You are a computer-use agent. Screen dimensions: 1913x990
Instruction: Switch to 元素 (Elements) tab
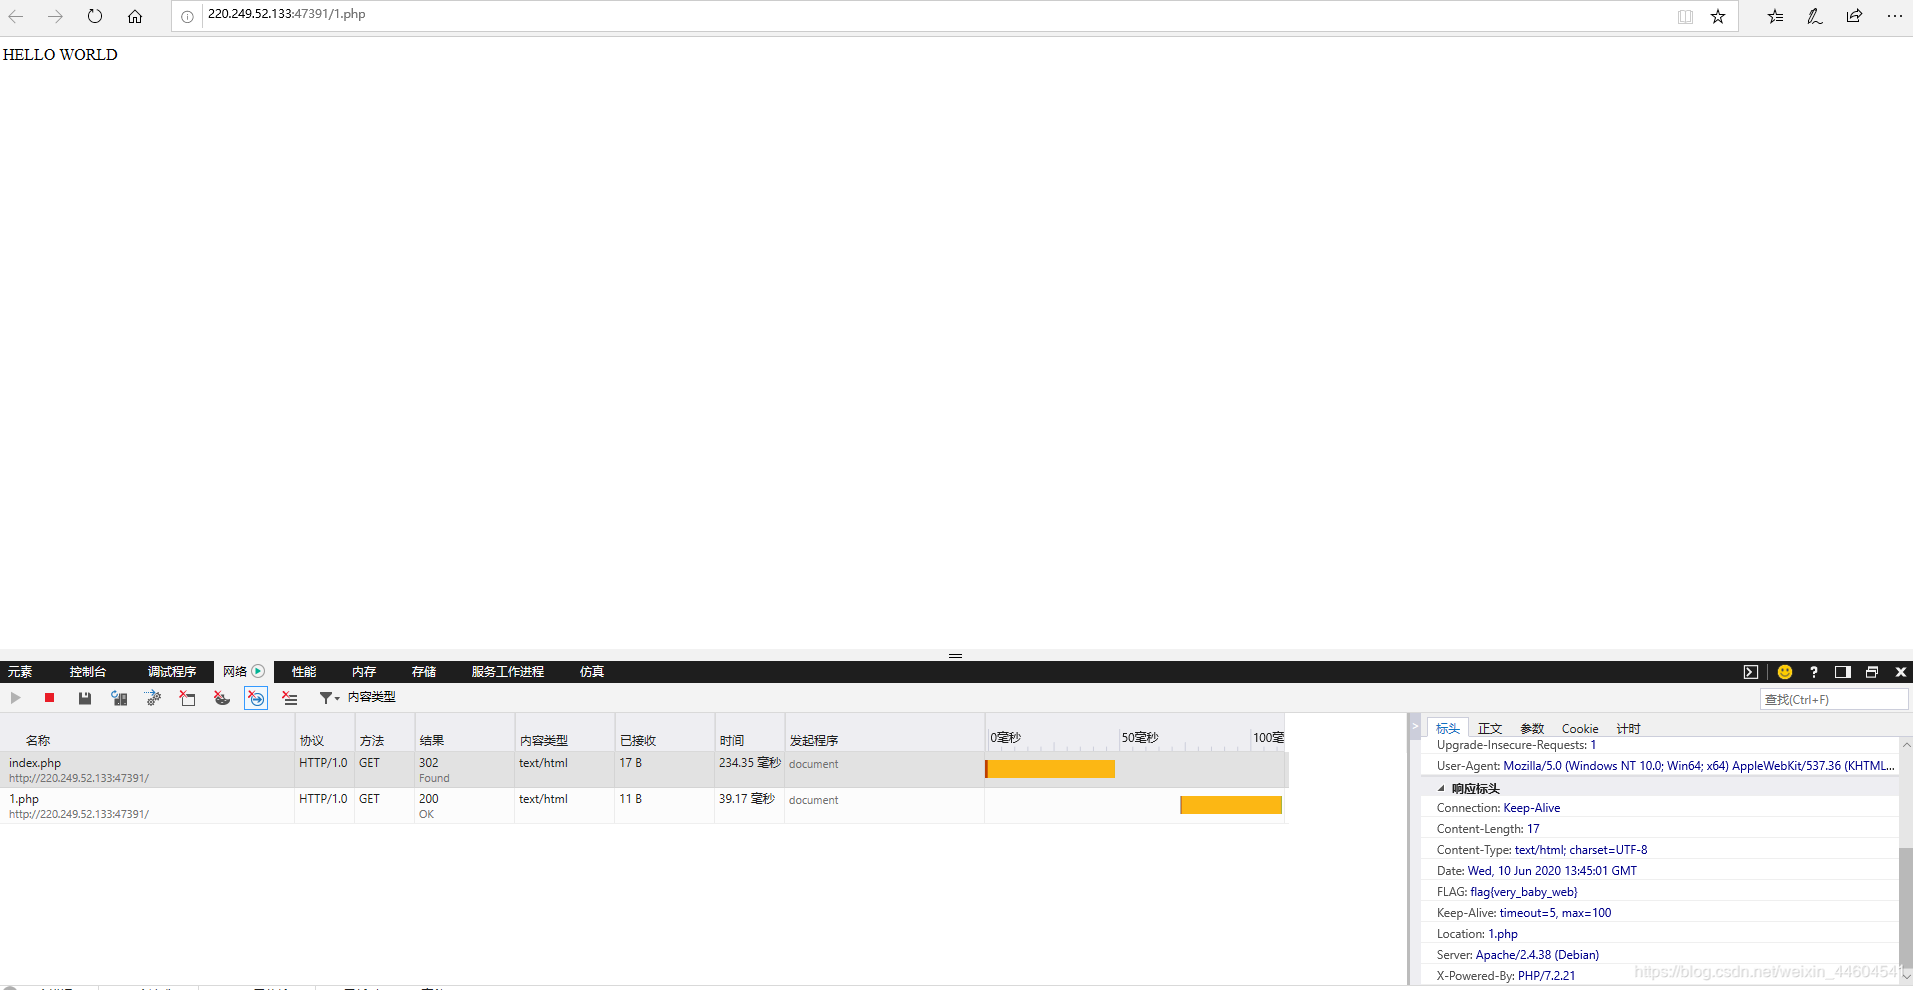coord(20,672)
